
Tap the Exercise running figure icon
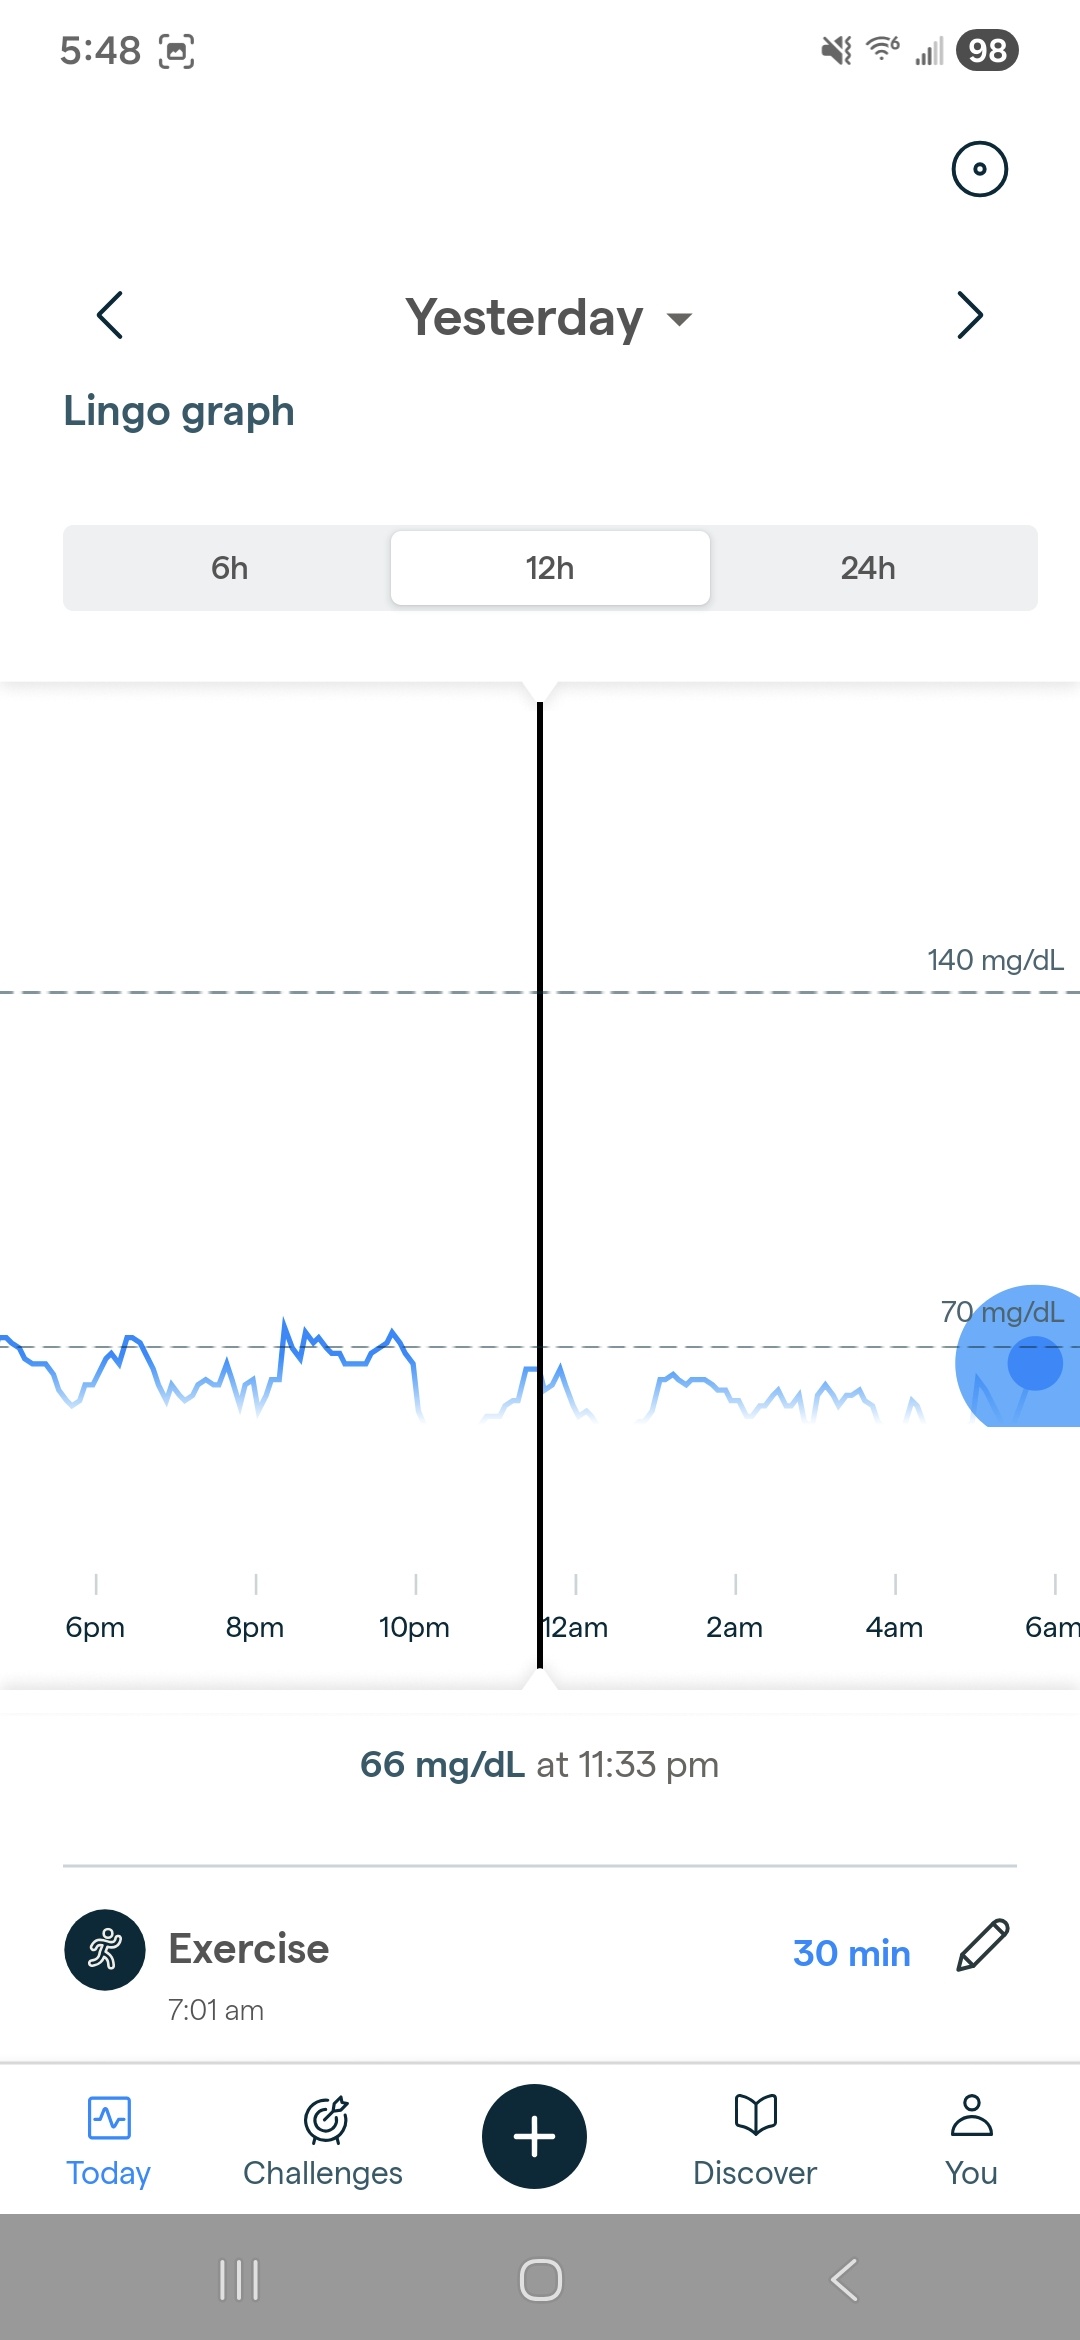(x=105, y=1950)
